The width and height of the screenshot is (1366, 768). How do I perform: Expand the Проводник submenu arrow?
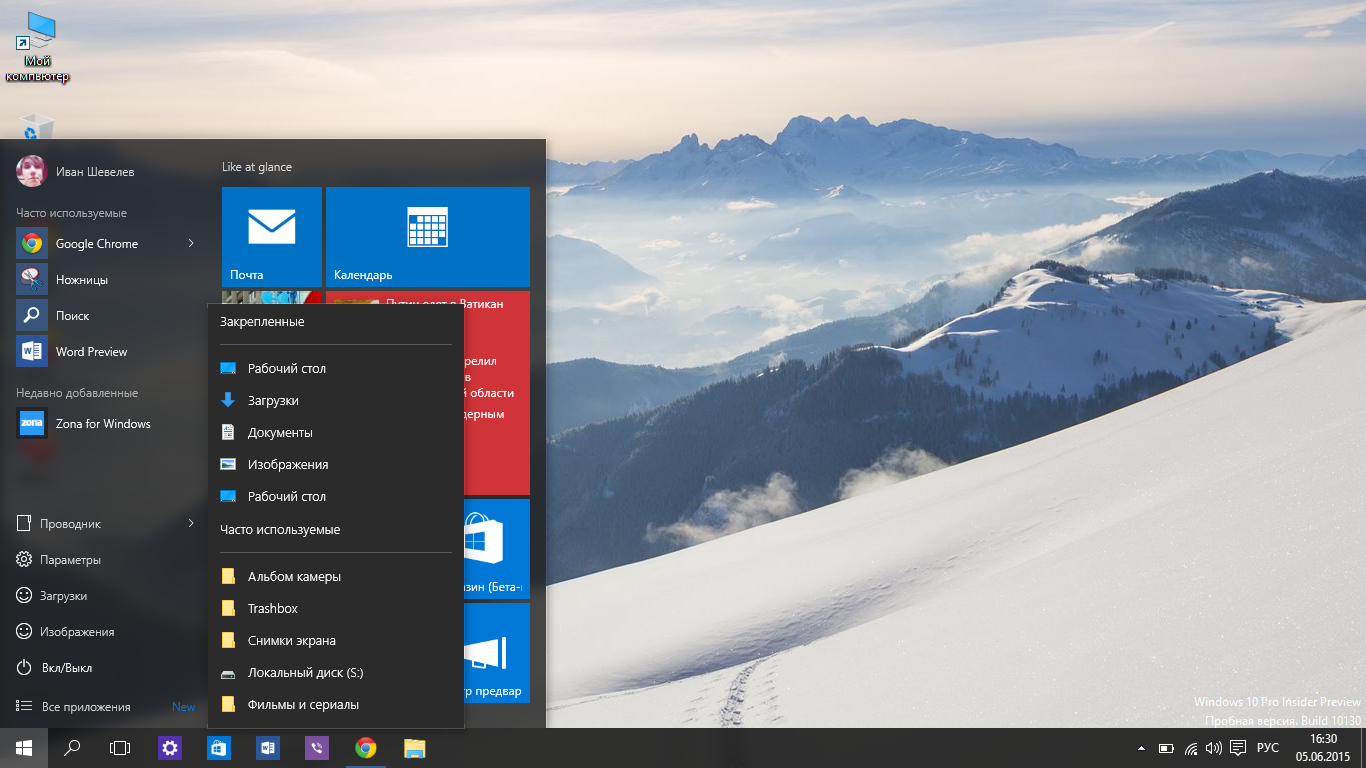pos(191,523)
